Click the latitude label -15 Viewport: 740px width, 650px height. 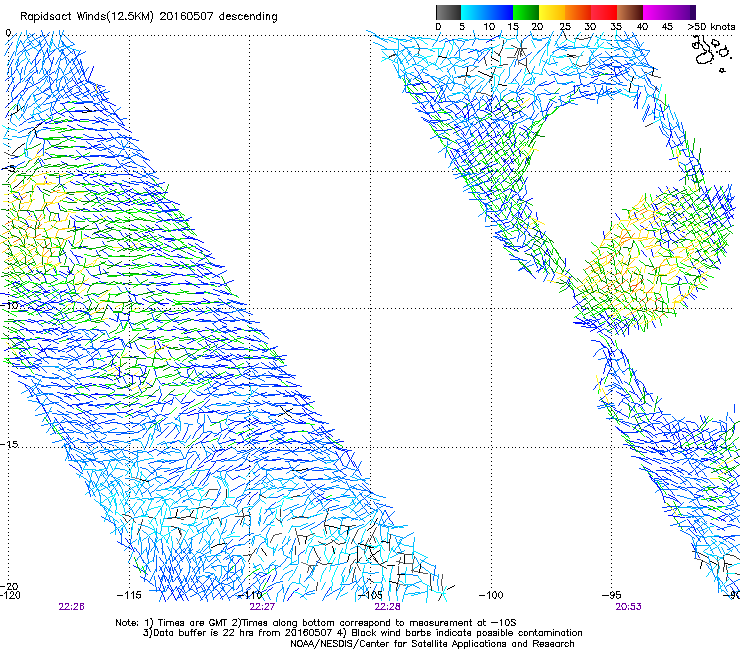(x=9, y=444)
